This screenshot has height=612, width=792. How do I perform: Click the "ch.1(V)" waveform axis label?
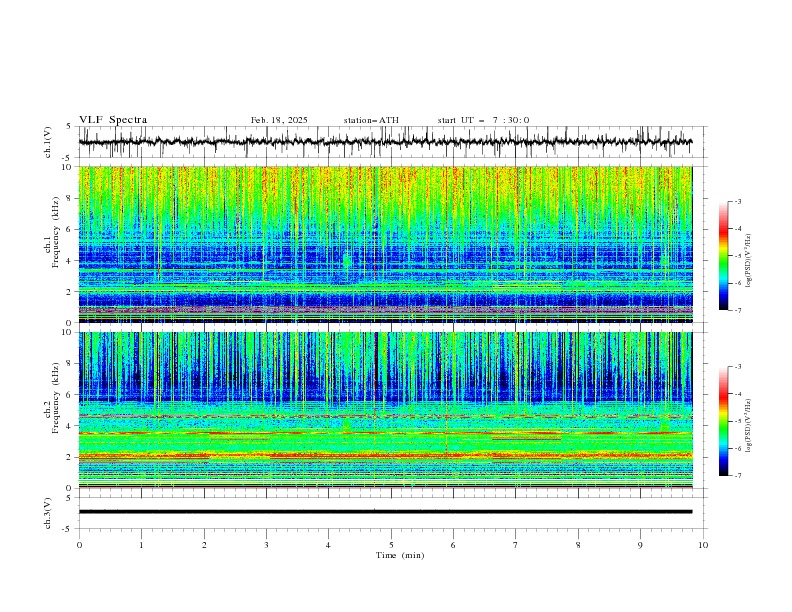(48, 142)
